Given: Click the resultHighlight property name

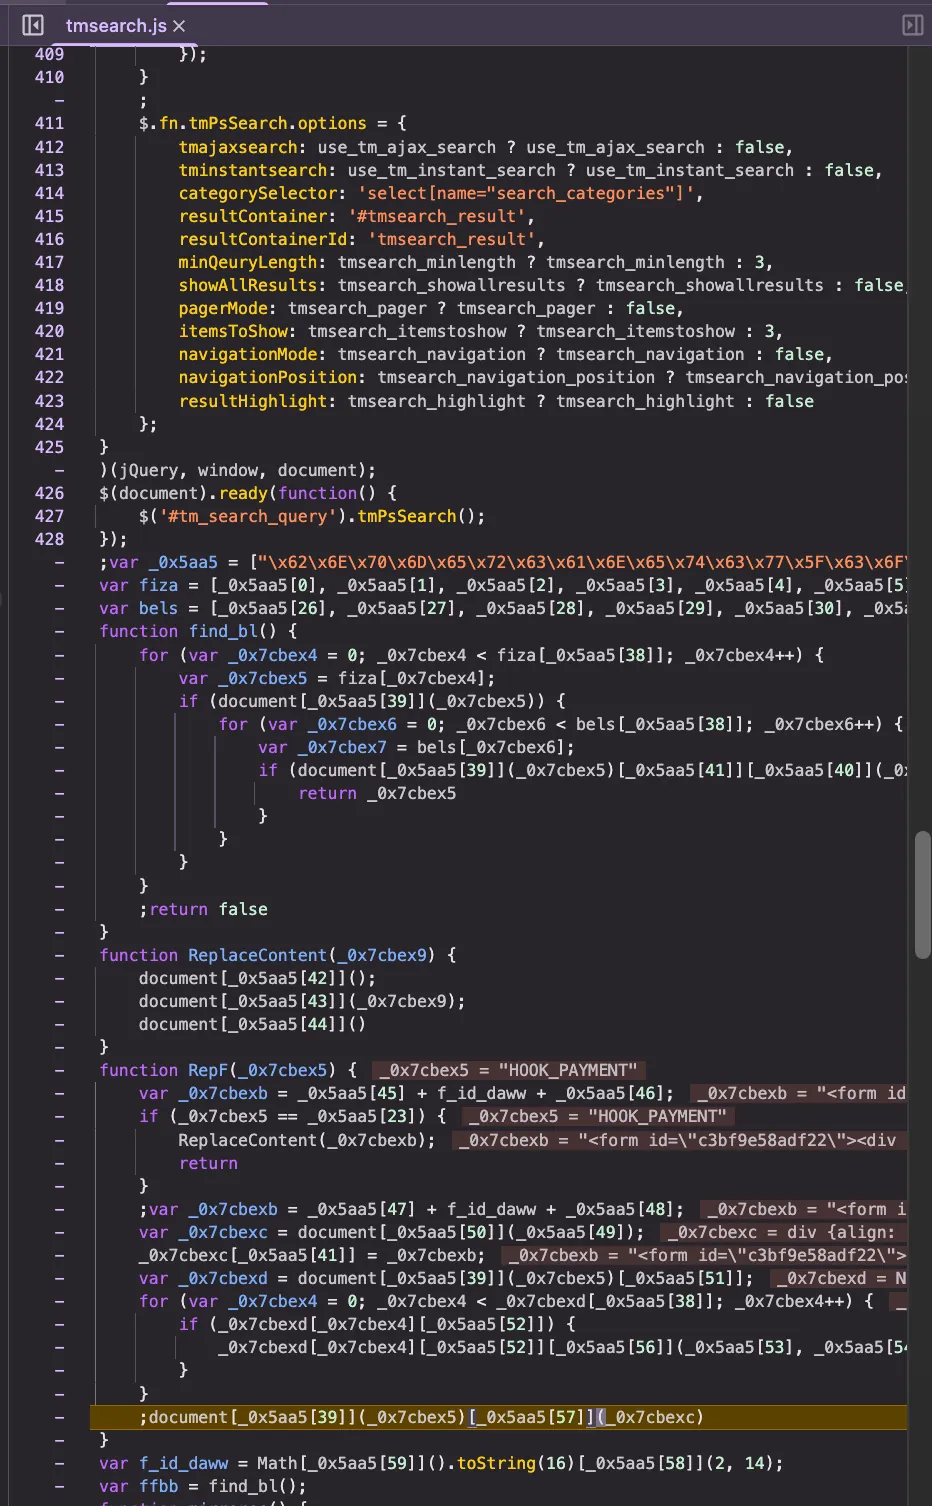Looking at the screenshot, I should click(253, 401).
